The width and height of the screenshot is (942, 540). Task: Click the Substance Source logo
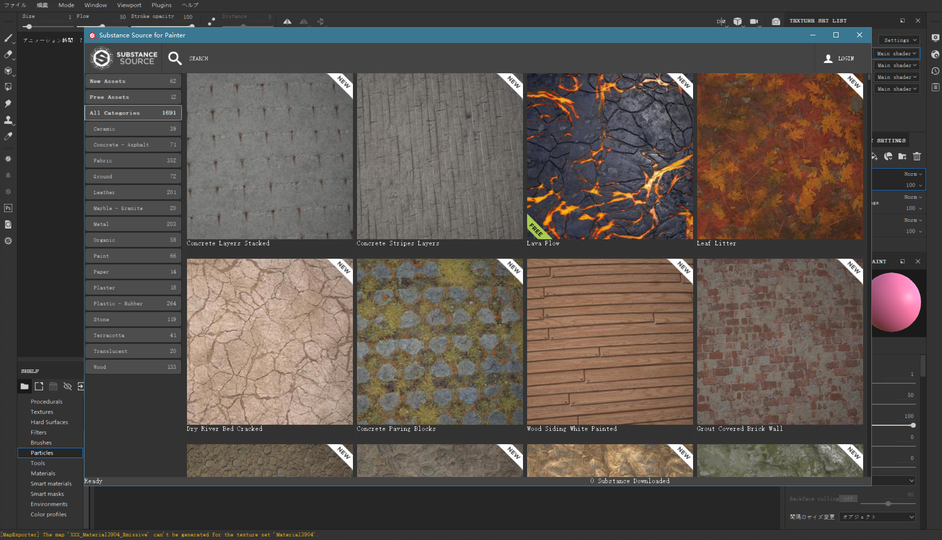pyautogui.click(x=124, y=58)
